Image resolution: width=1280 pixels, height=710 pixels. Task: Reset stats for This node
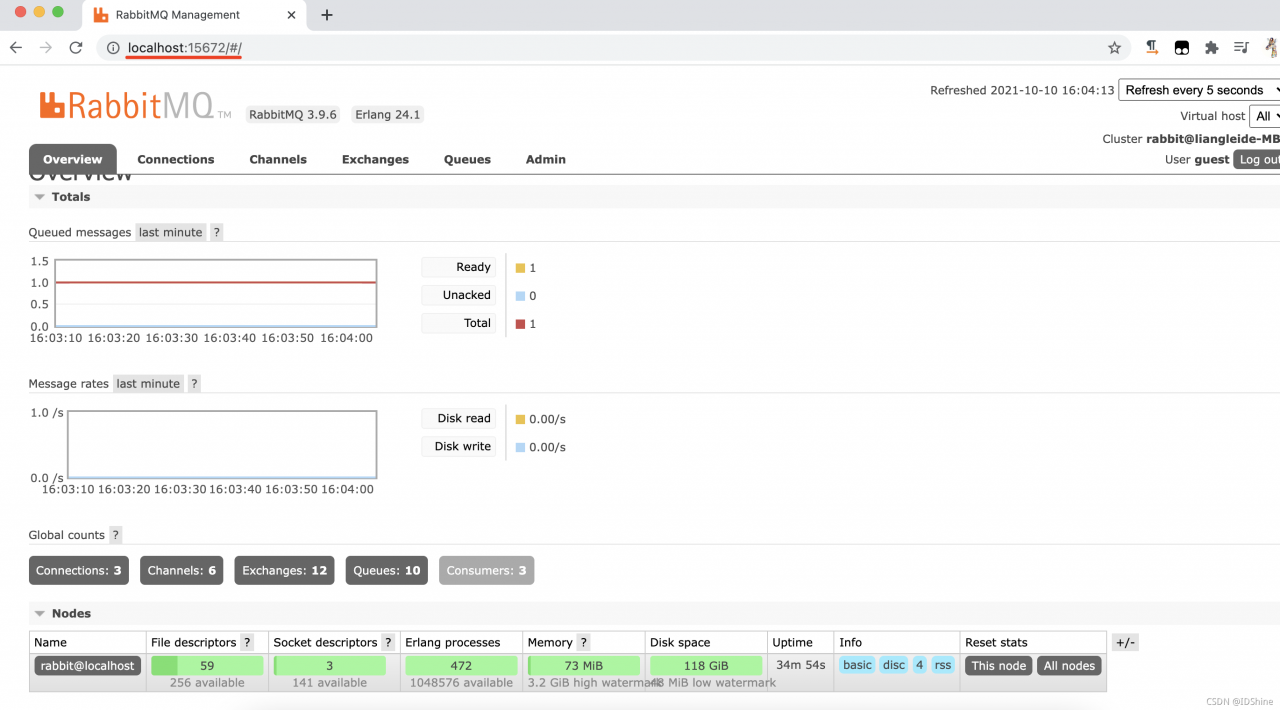coord(999,666)
